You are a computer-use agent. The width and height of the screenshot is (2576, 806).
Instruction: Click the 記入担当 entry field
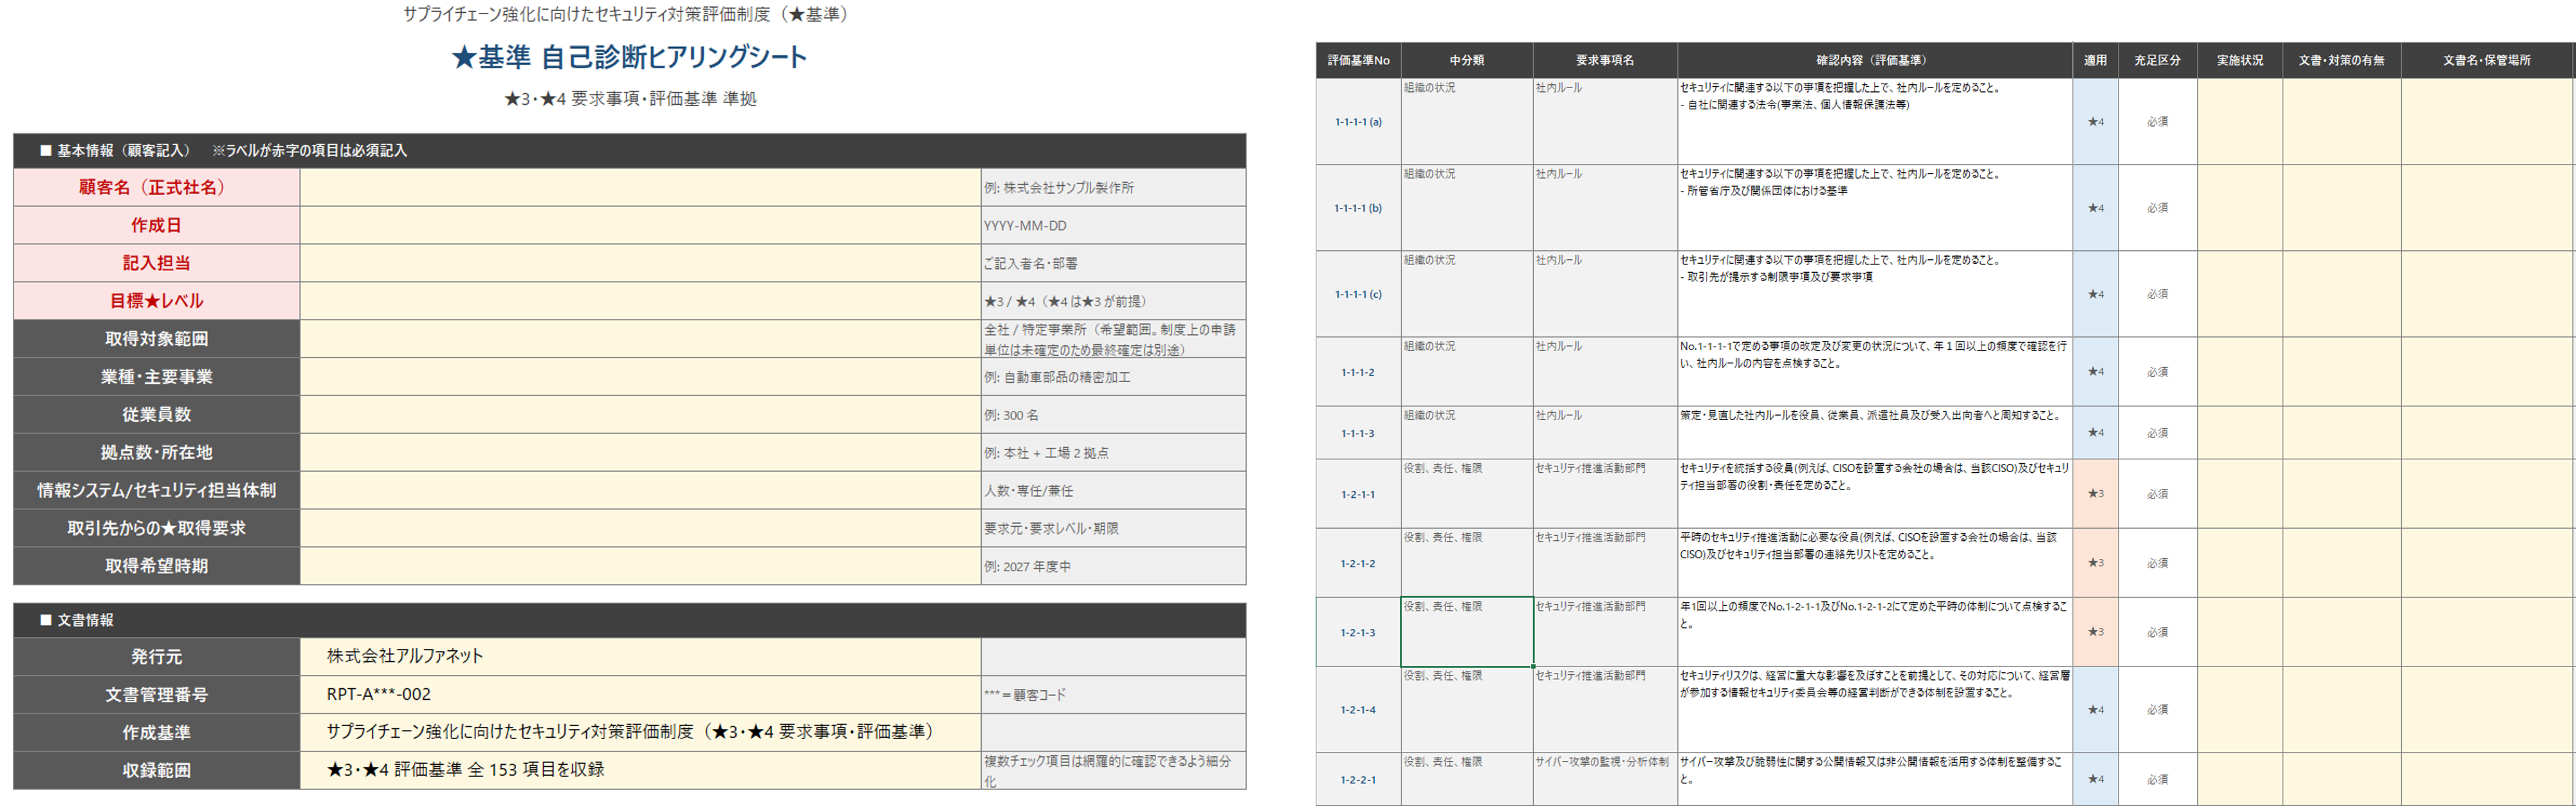click(x=640, y=263)
